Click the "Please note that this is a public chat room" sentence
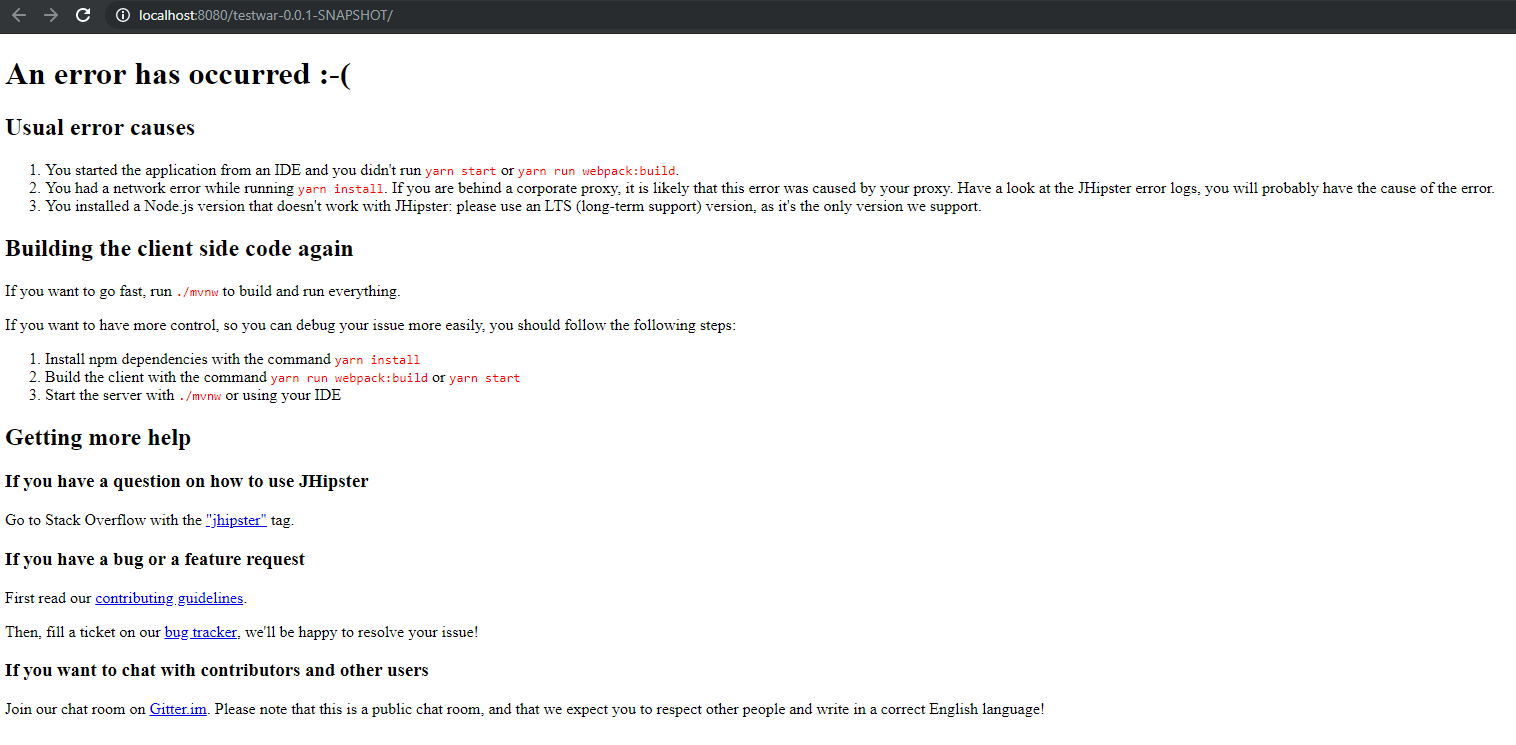Screen dimensions: 1516x745 pos(630,709)
